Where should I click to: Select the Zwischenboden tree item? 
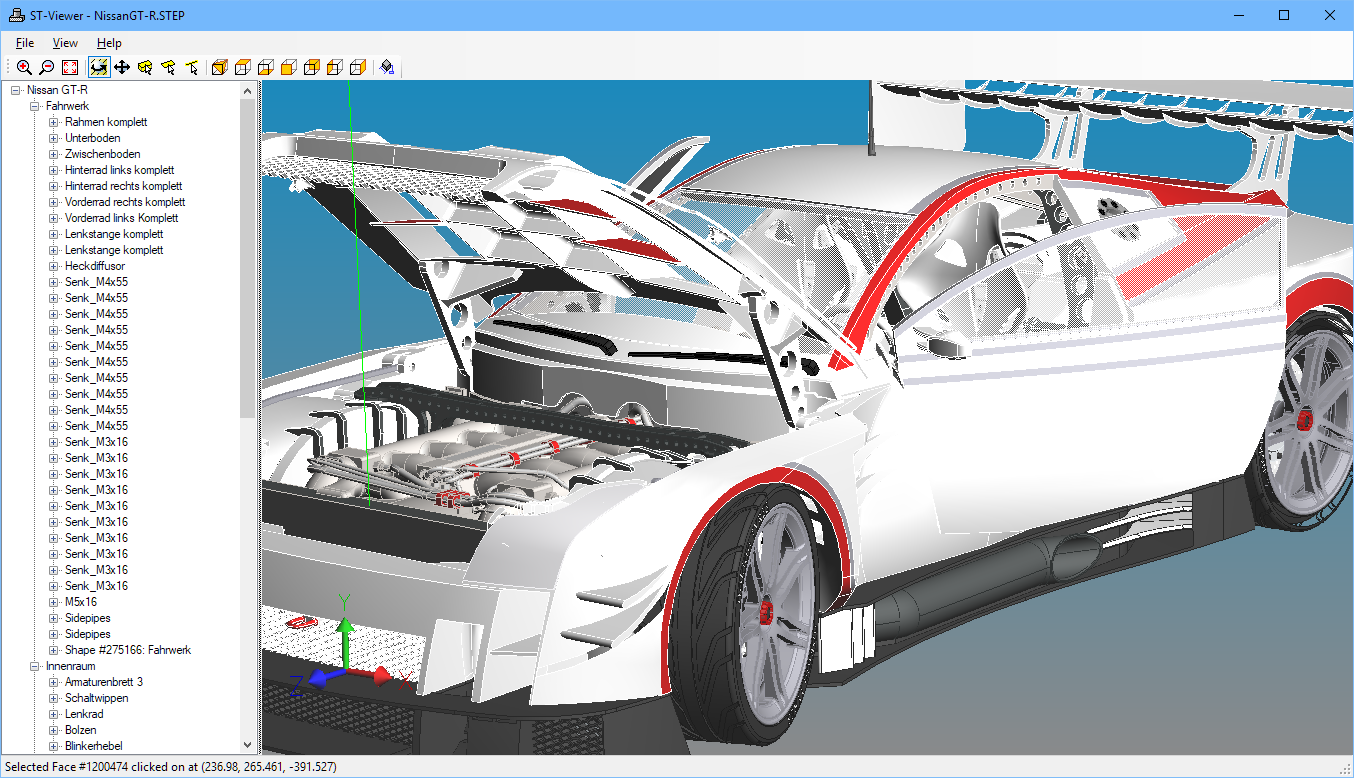pyautogui.click(x=103, y=154)
